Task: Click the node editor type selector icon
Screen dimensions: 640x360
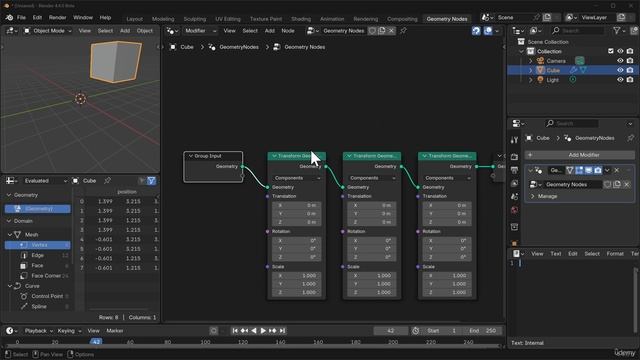Action: click(x=172, y=31)
